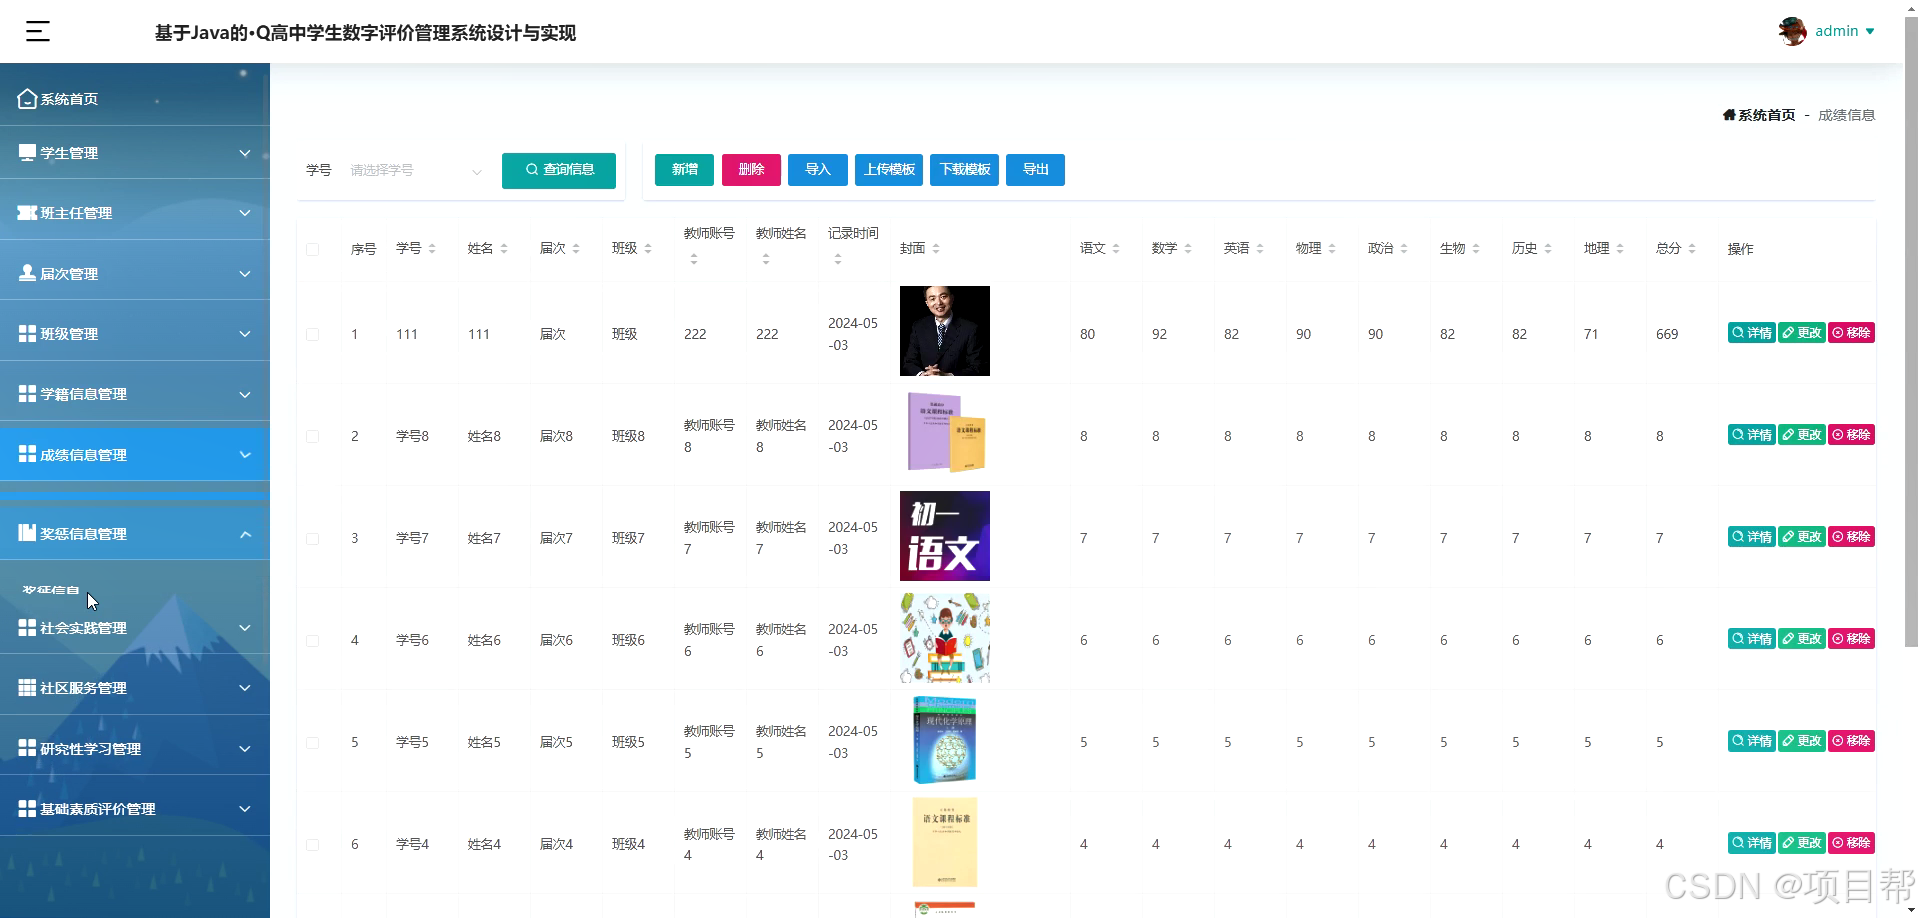Expand the 学生管理 menu chevron
This screenshot has width=1920, height=918.
click(245, 153)
